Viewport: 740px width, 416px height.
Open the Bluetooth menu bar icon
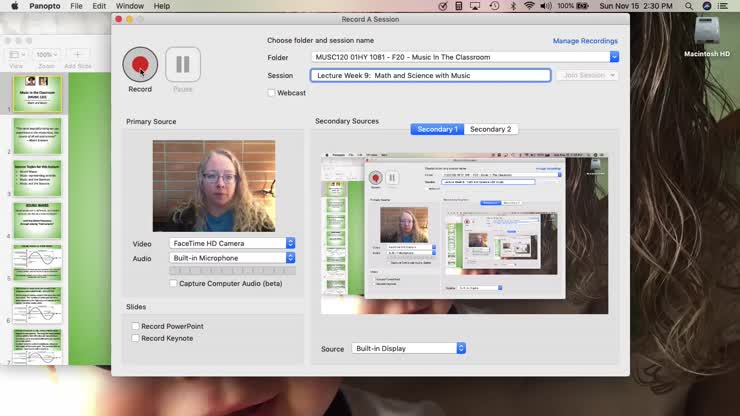point(513,6)
